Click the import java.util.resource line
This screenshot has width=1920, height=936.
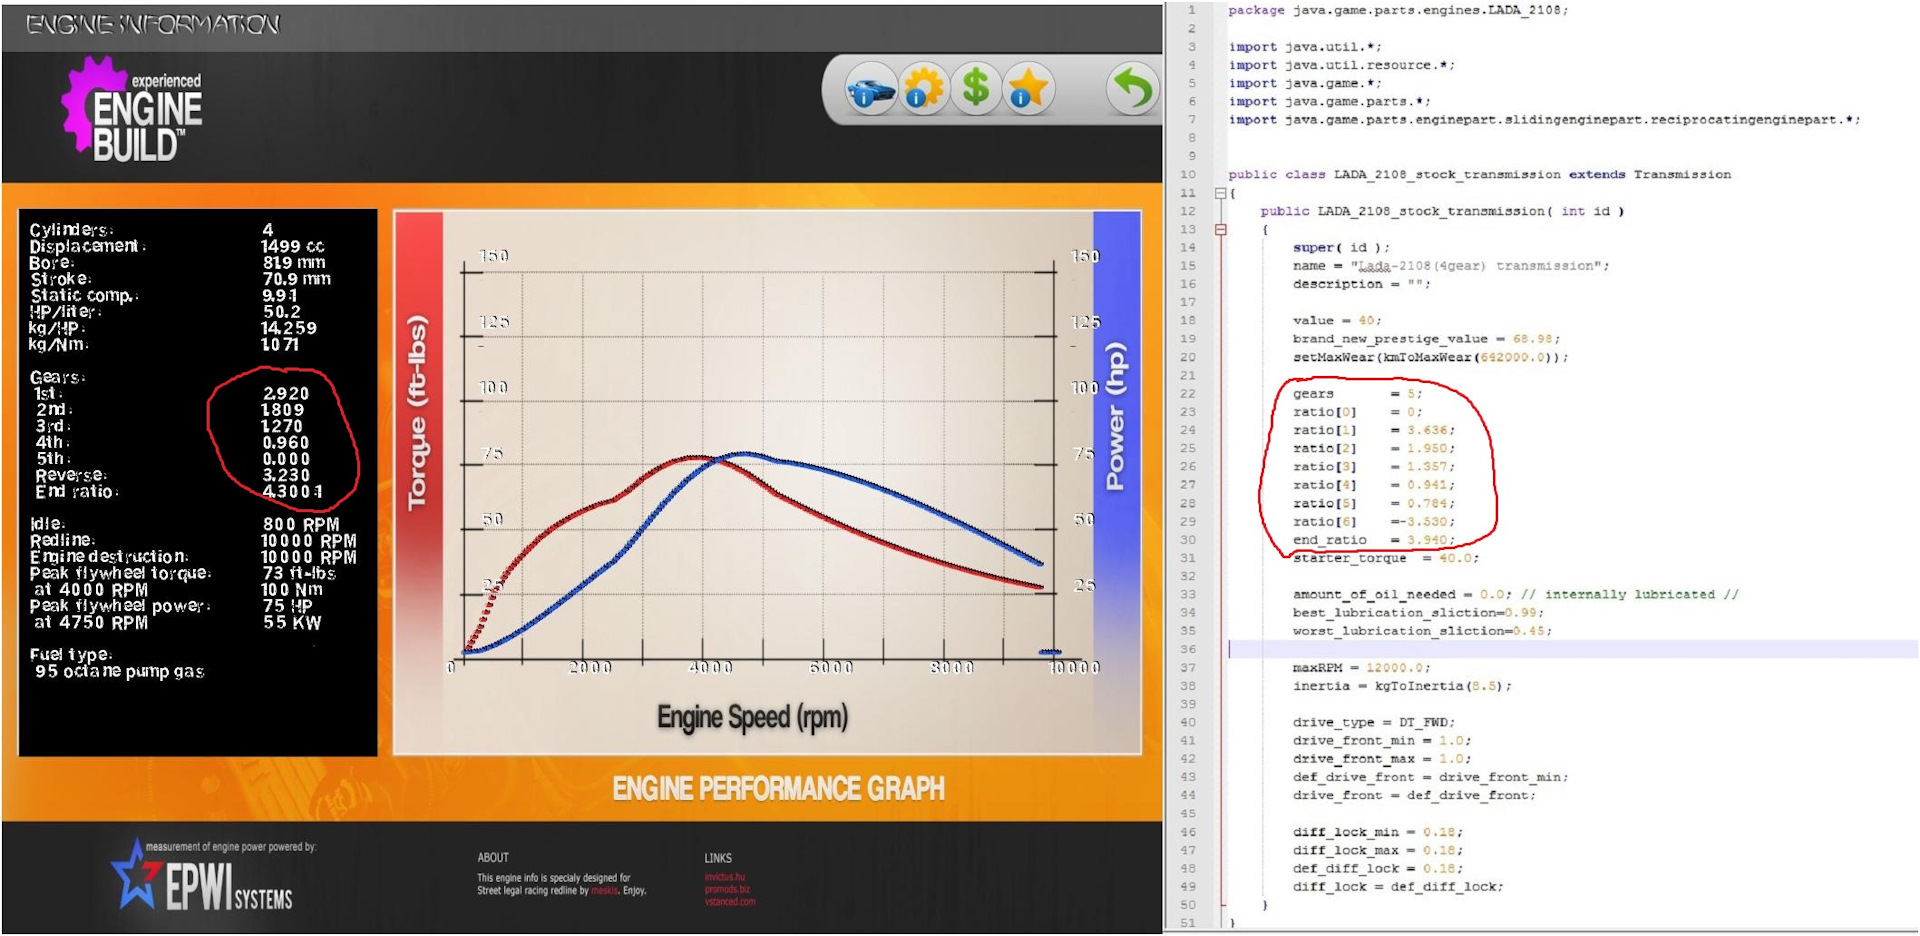pos(1342,65)
